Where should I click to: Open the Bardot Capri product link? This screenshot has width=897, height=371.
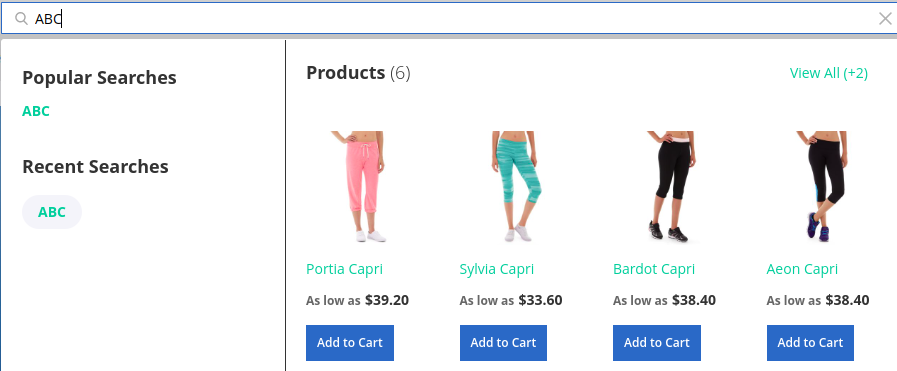click(x=654, y=269)
